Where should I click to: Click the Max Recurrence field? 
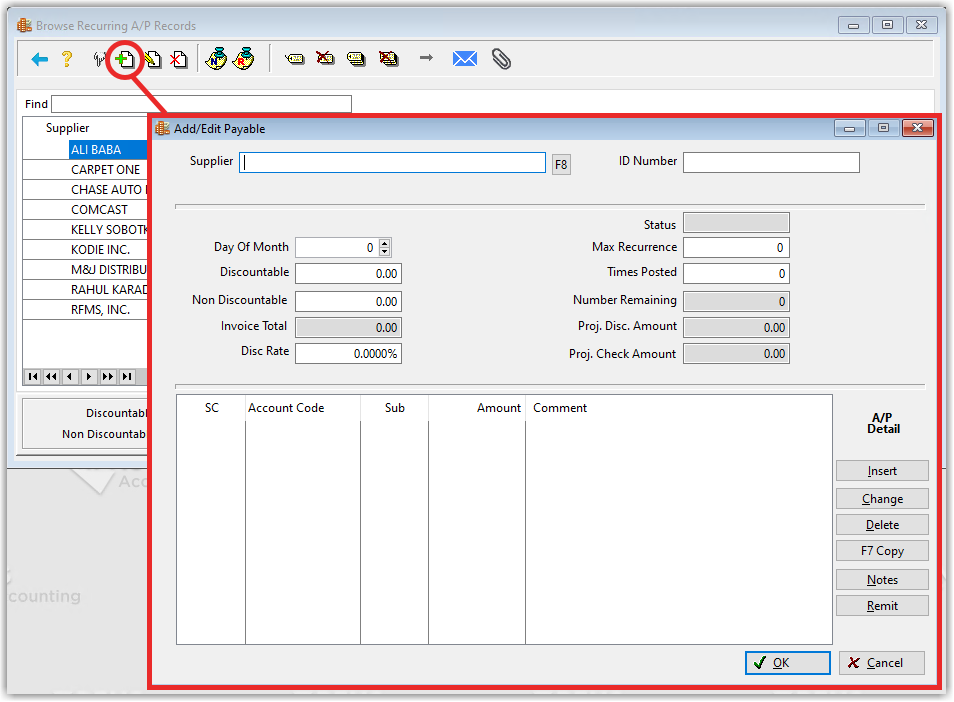(736, 248)
